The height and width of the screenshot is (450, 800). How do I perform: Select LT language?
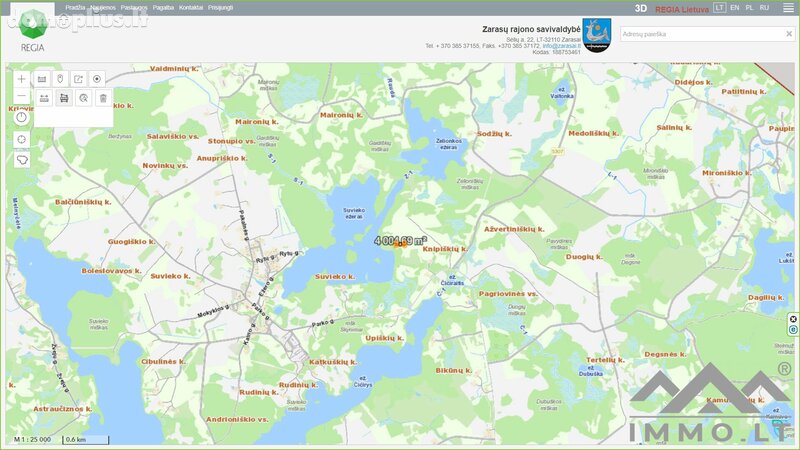[x=719, y=8]
